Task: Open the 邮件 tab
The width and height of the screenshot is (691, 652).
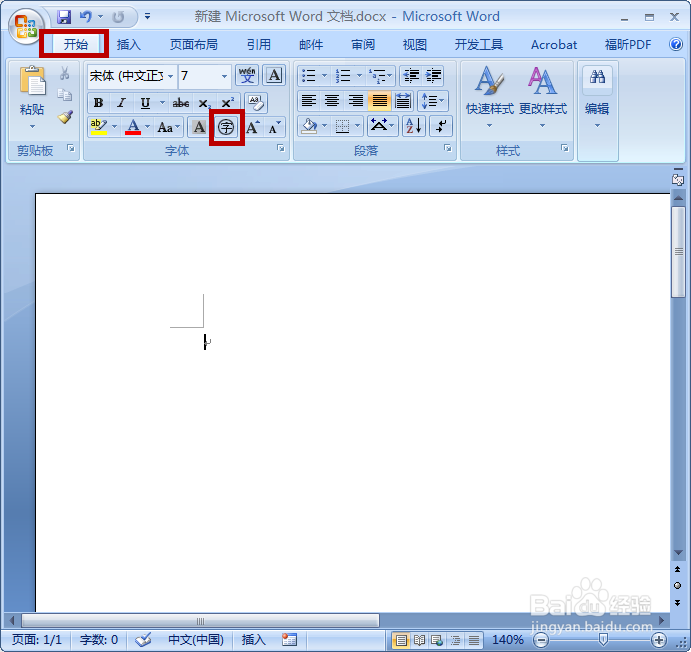Action: click(311, 44)
